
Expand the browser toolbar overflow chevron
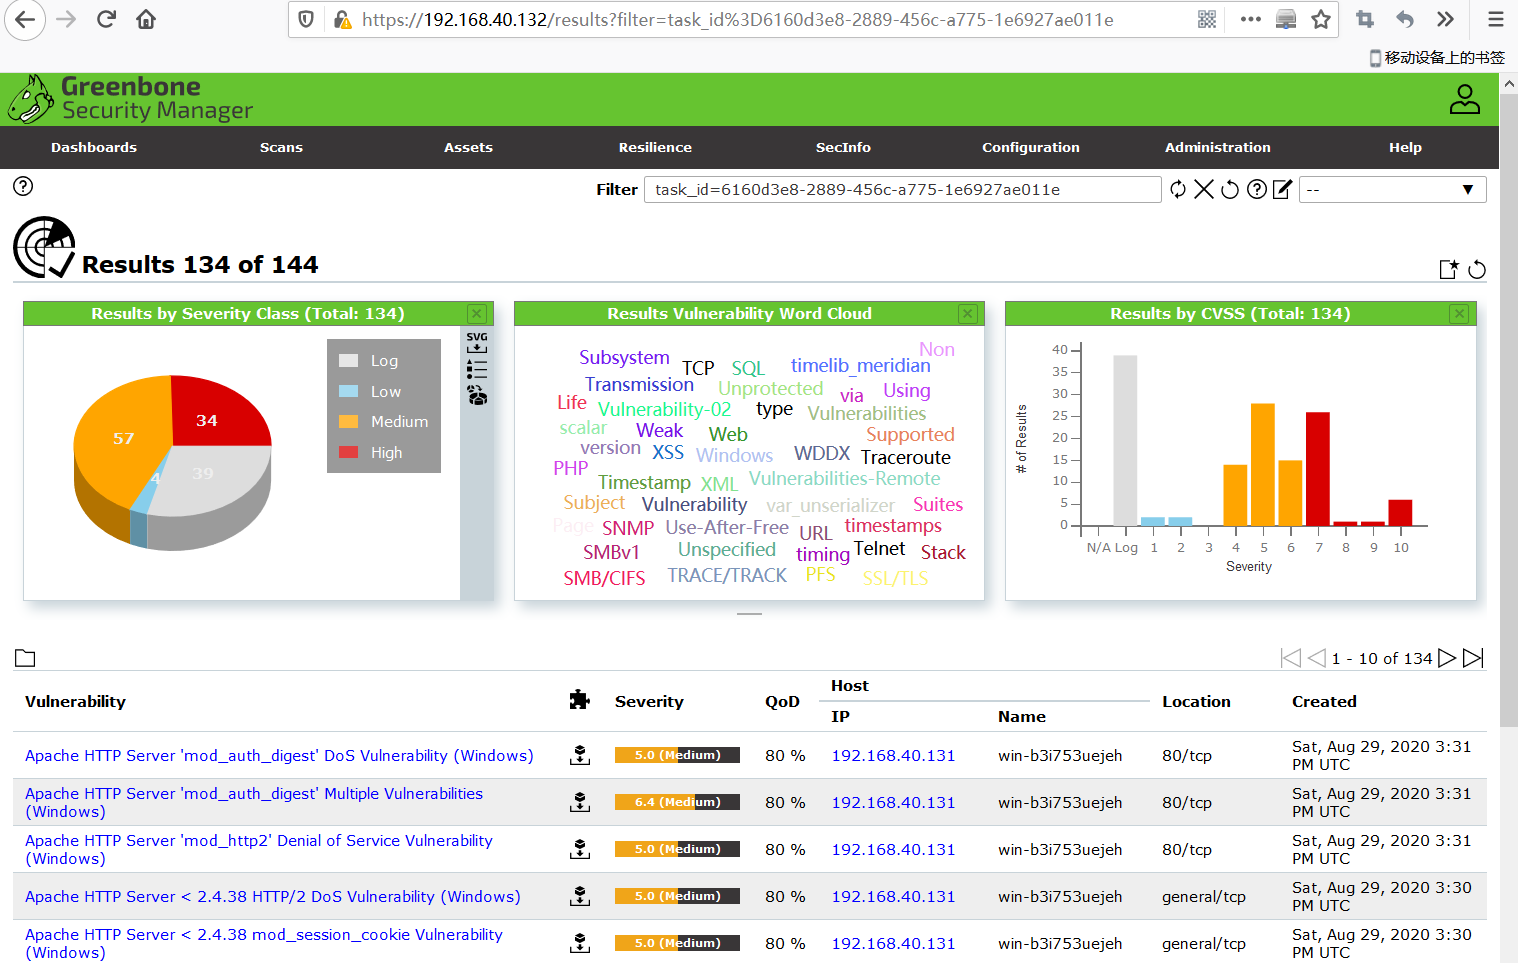point(1443,19)
